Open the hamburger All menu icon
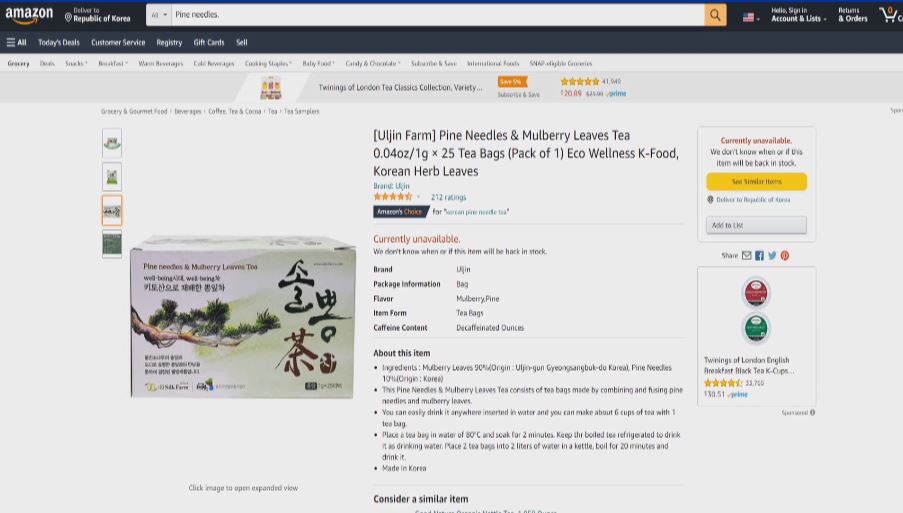The image size is (903, 513). [10, 43]
